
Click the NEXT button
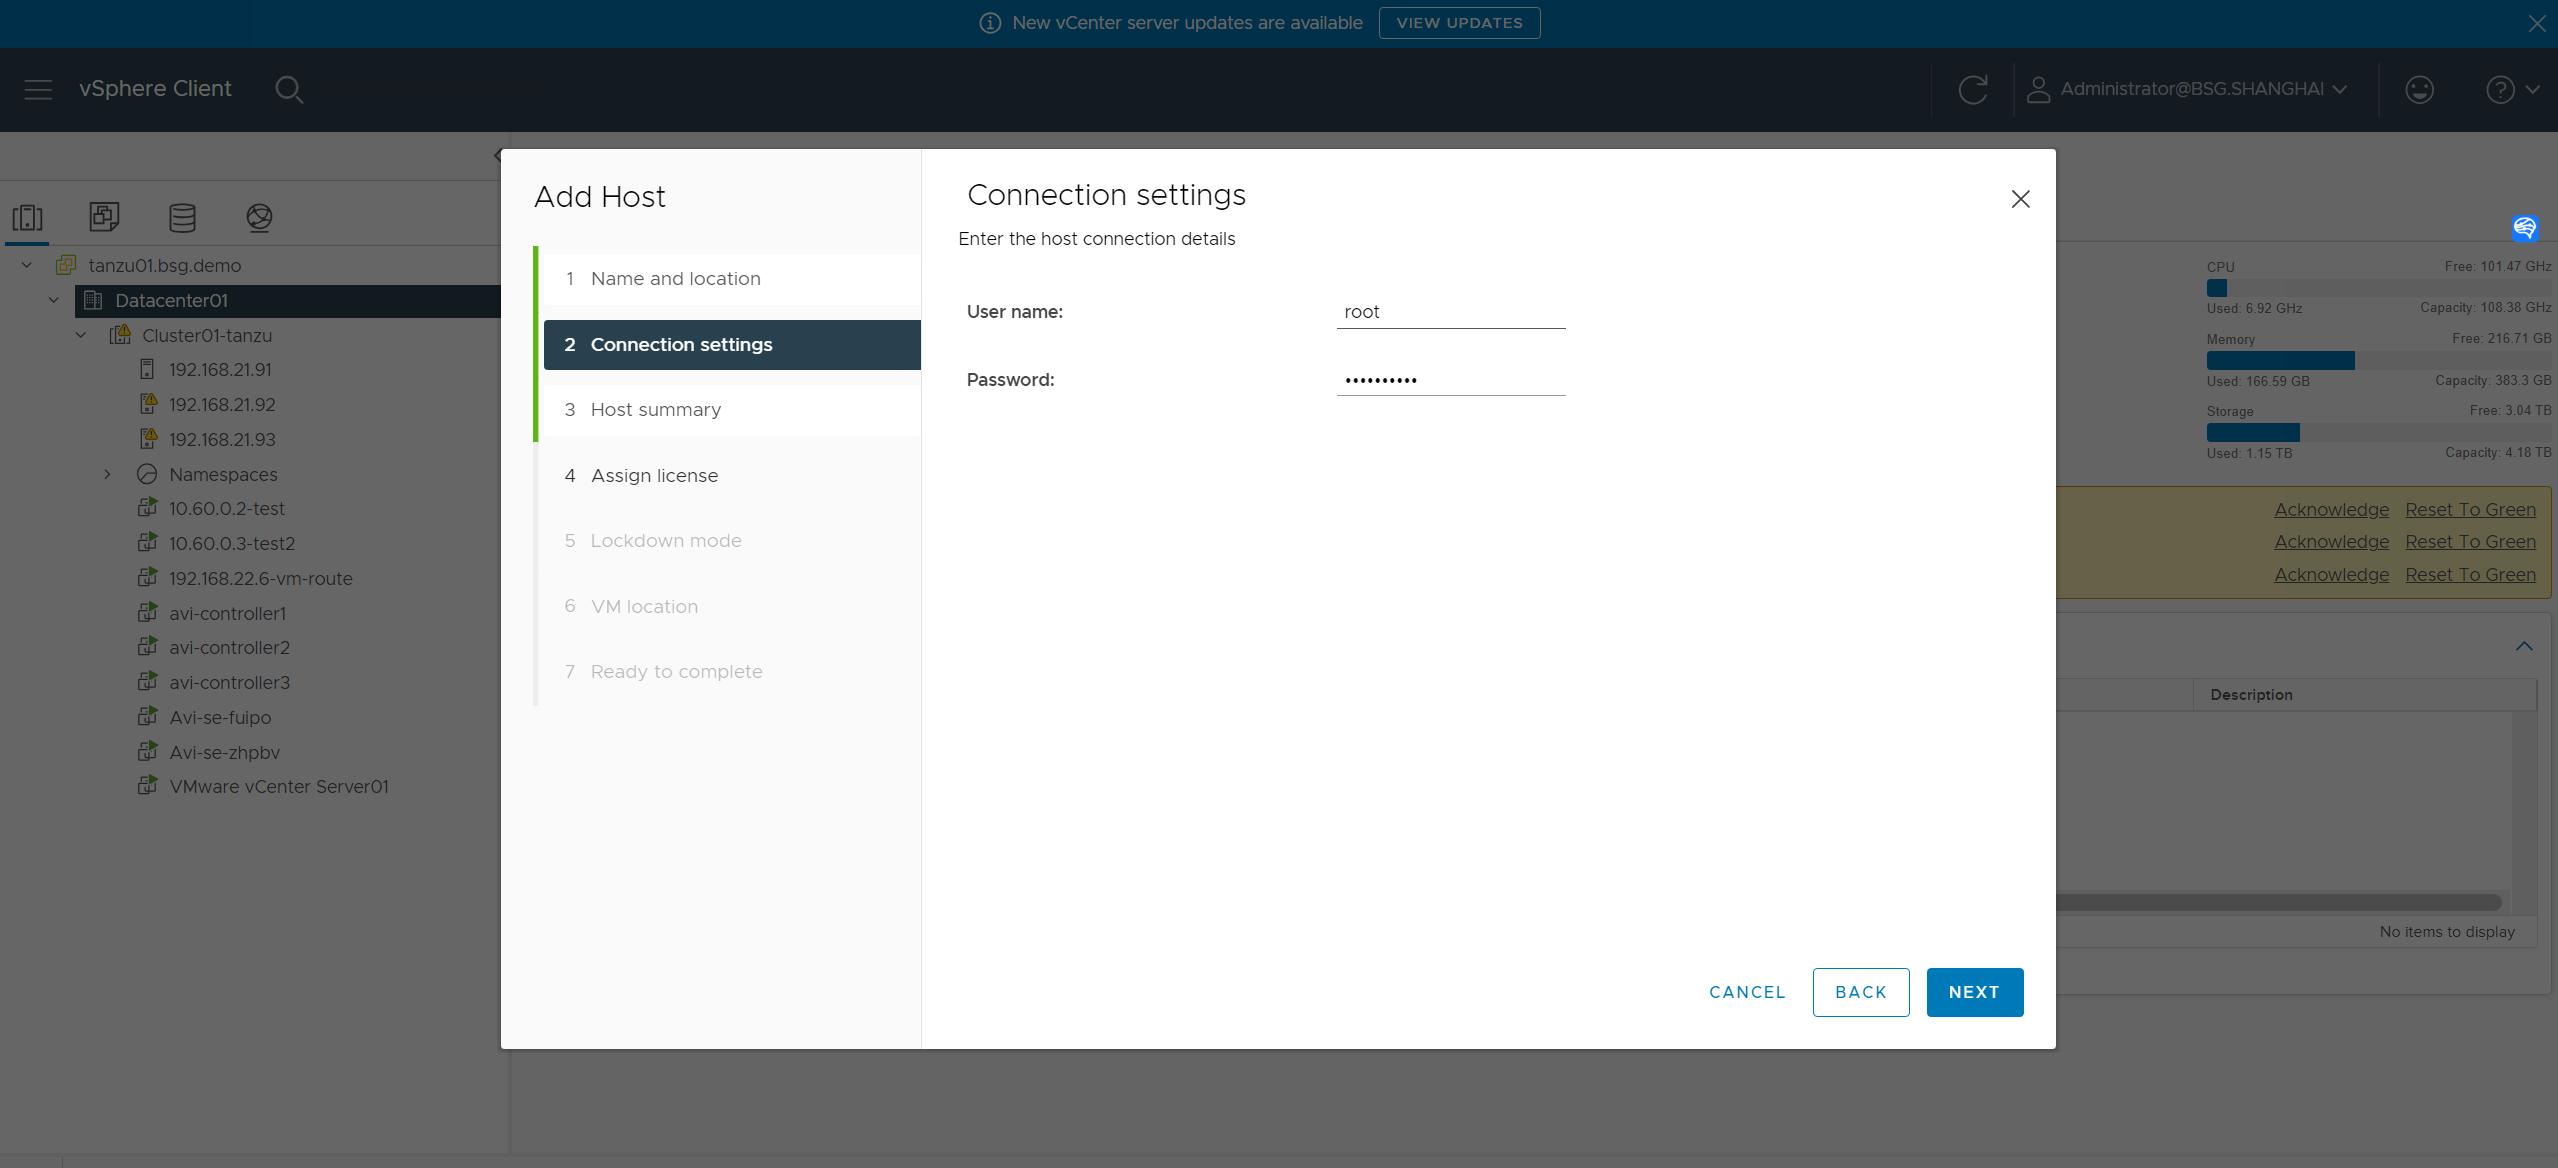[1973, 992]
